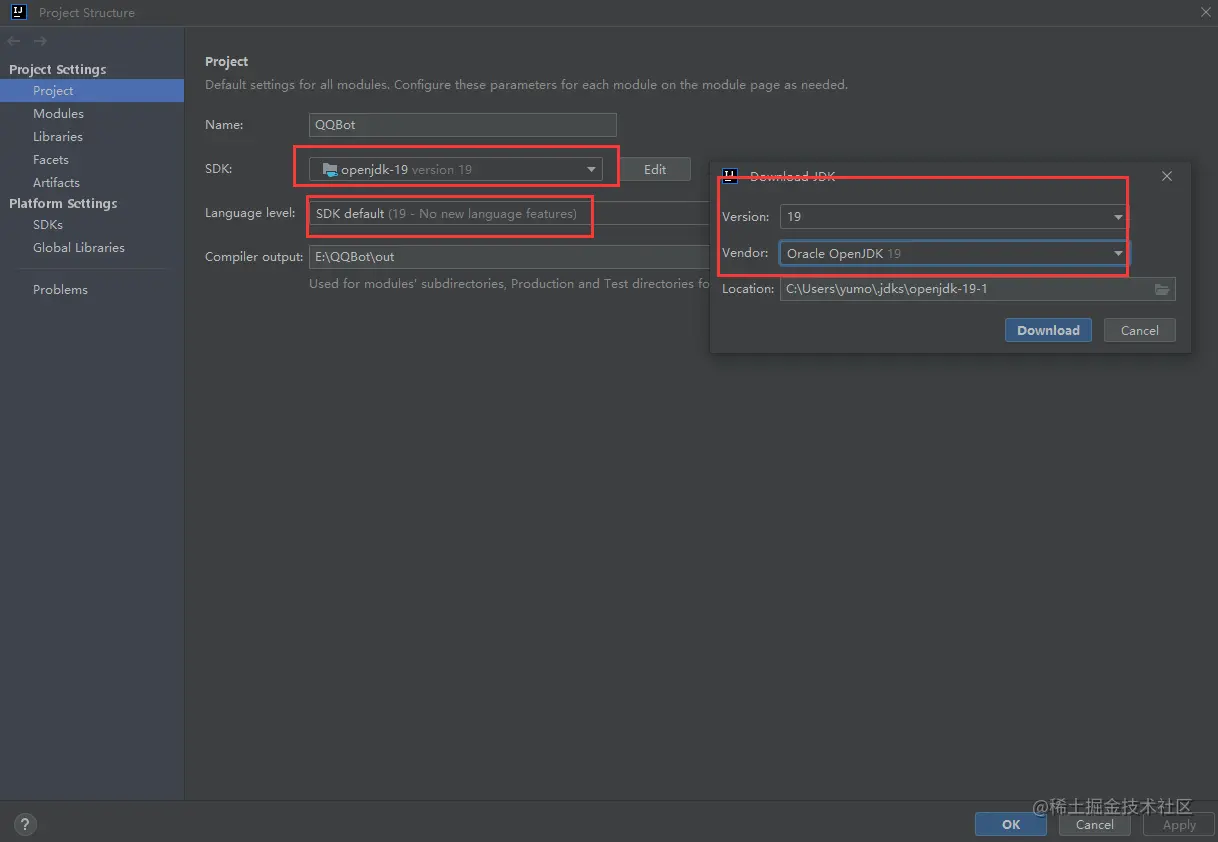Click OK in Project Structure
This screenshot has width=1218, height=842.
tap(1011, 825)
